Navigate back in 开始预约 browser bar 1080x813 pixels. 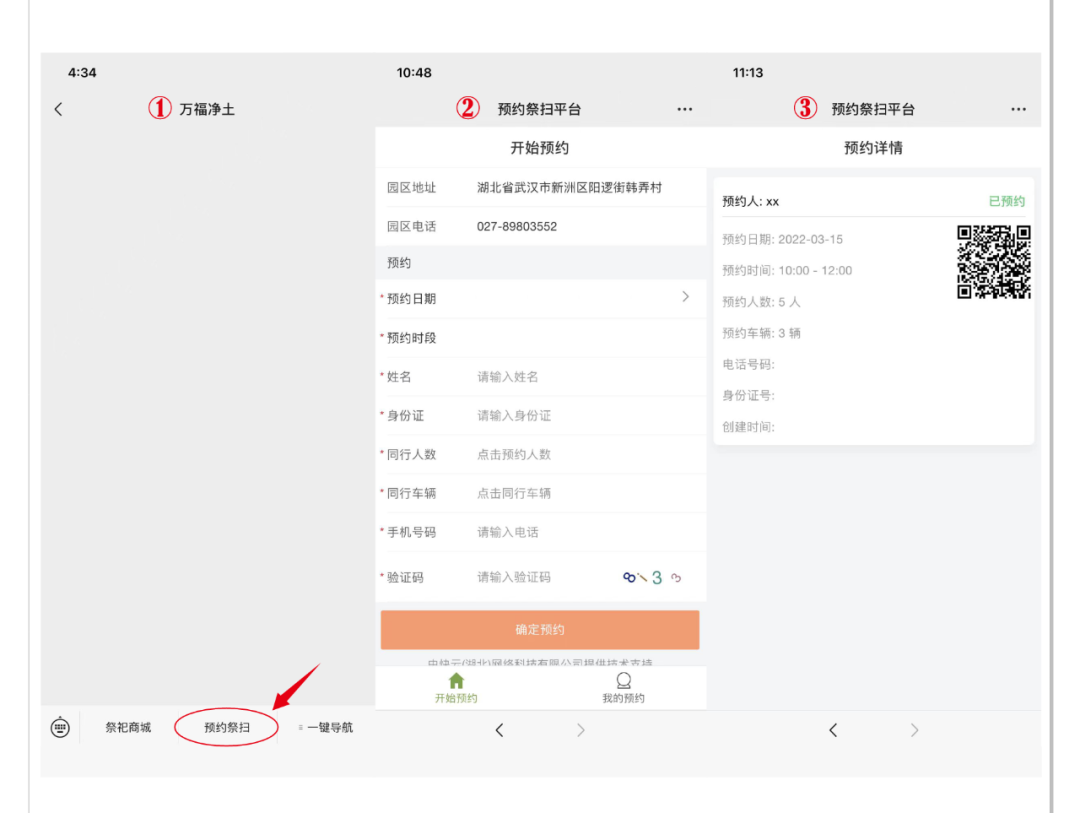(x=499, y=730)
